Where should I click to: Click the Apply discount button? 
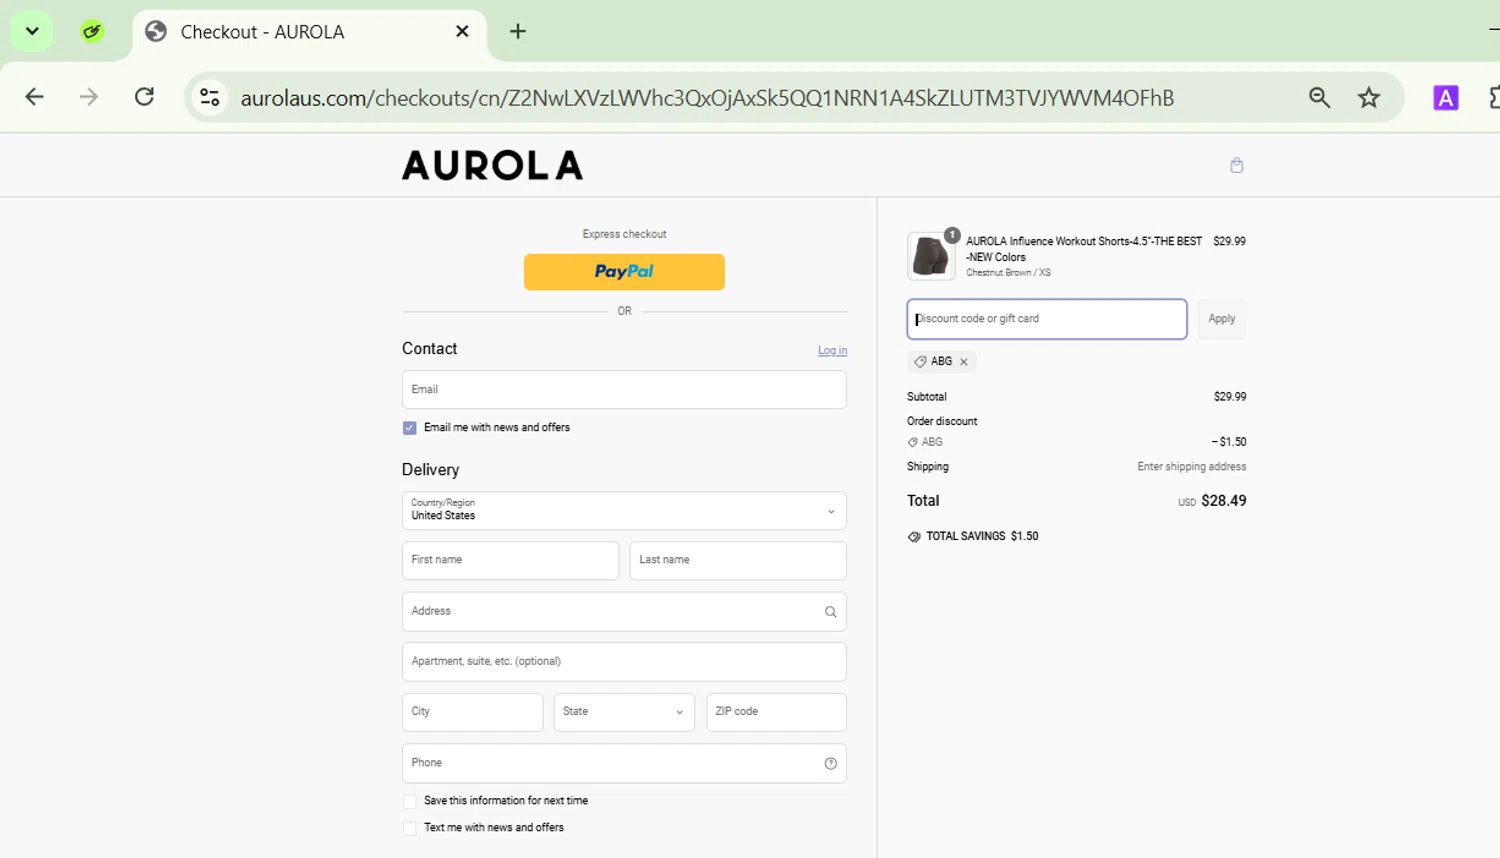[x=1221, y=319]
